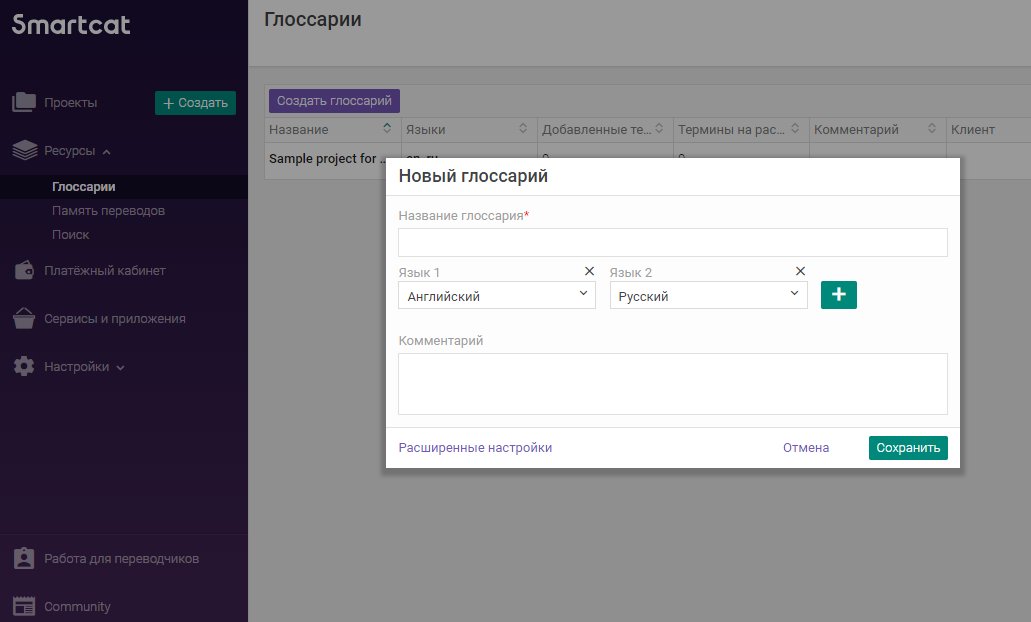This screenshot has width=1031, height=622.
Task: Open Расширенные настройки
Action: 474,447
